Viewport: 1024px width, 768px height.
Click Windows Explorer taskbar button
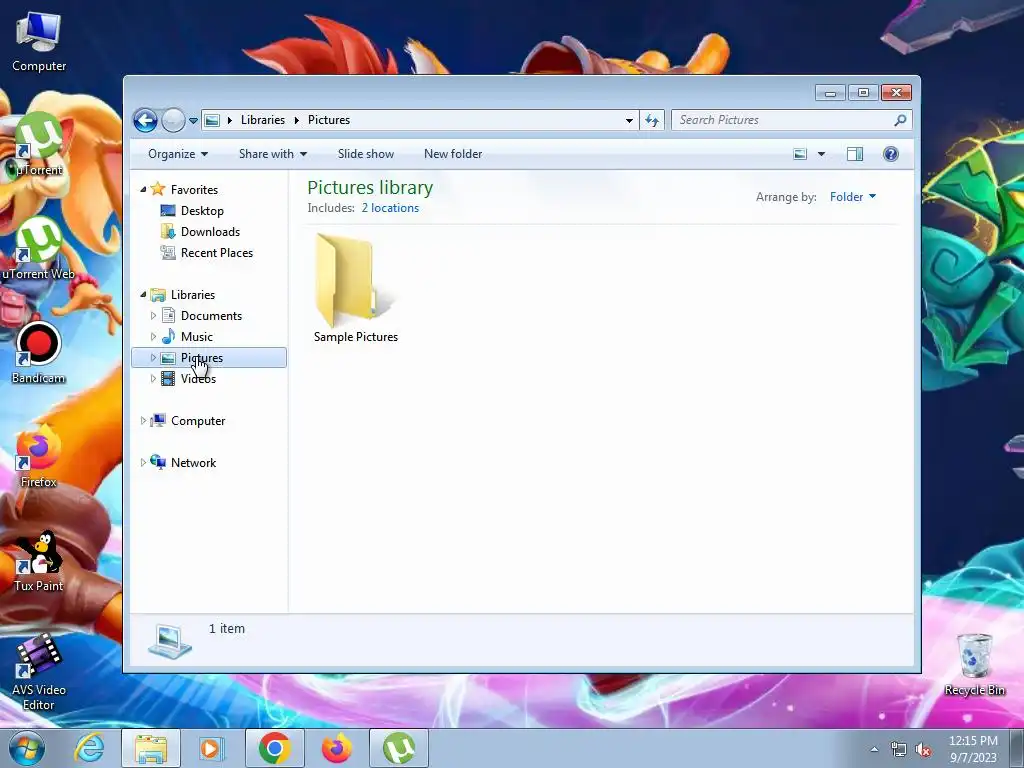pos(151,748)
